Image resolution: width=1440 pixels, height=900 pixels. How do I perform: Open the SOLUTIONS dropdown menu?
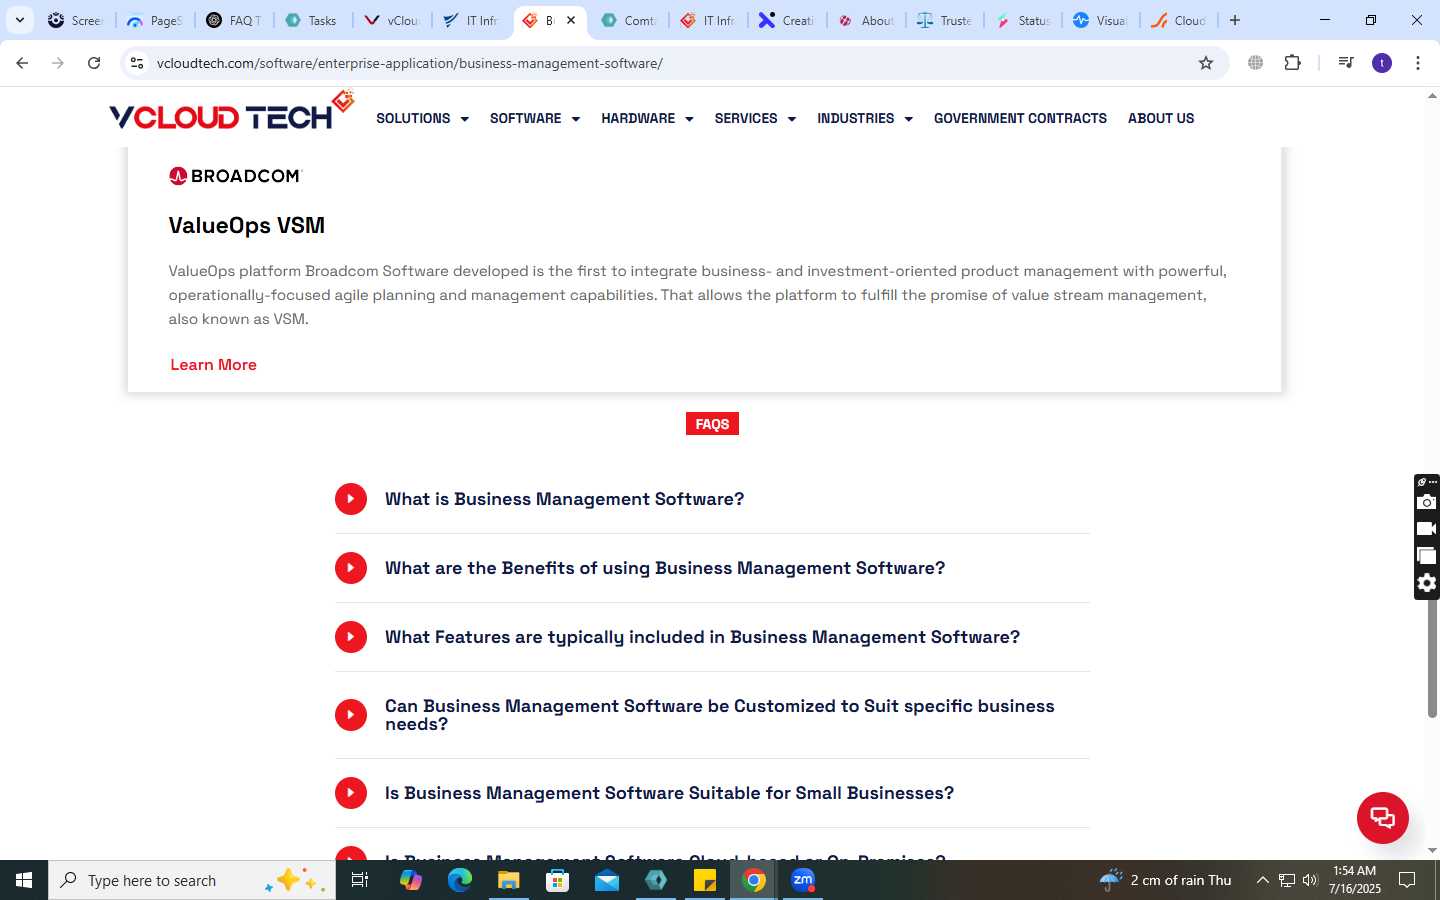(x=422, y=118)
